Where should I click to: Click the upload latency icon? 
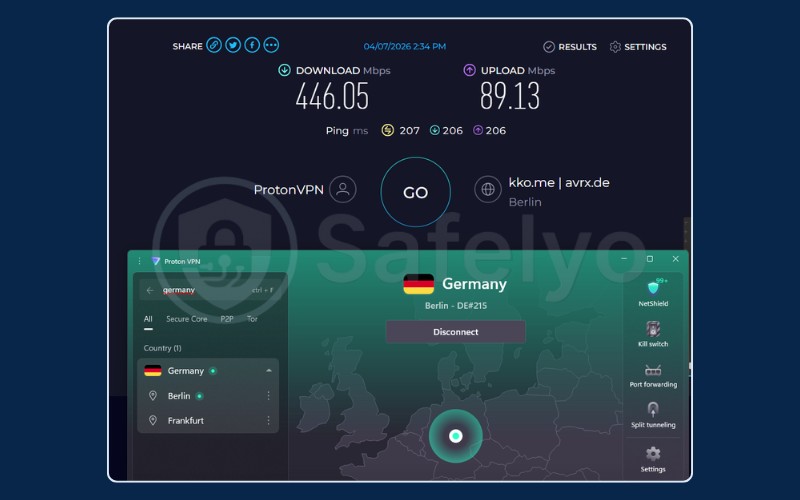coord(478,130)
